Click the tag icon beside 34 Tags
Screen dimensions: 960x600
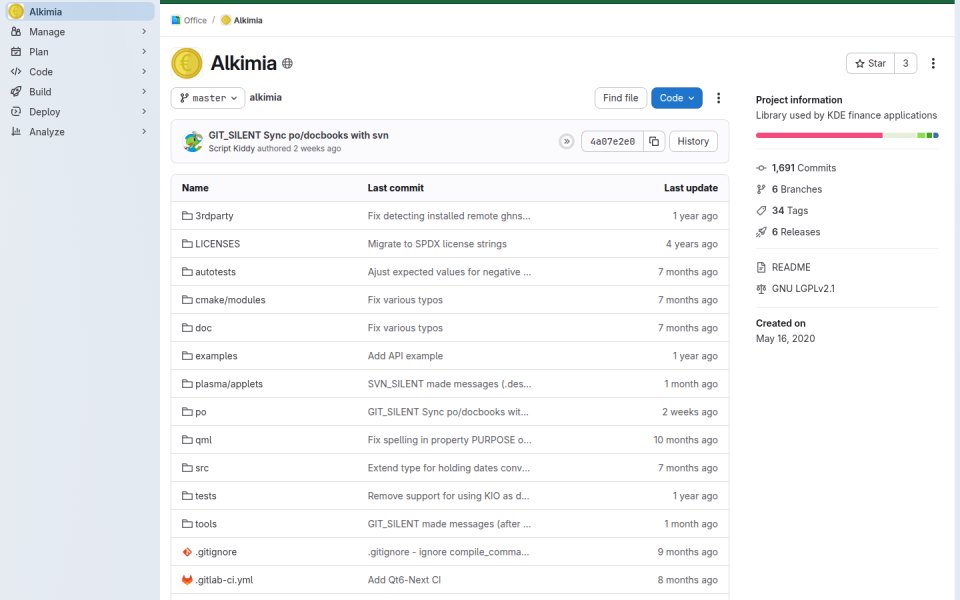[761, 211]
